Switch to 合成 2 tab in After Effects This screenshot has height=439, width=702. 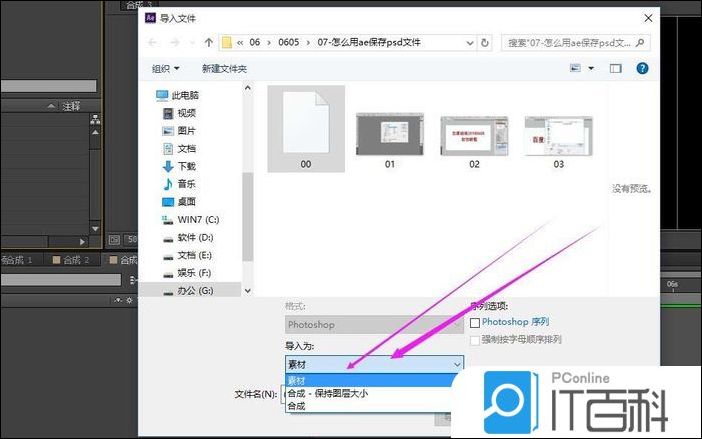point(71,260)
